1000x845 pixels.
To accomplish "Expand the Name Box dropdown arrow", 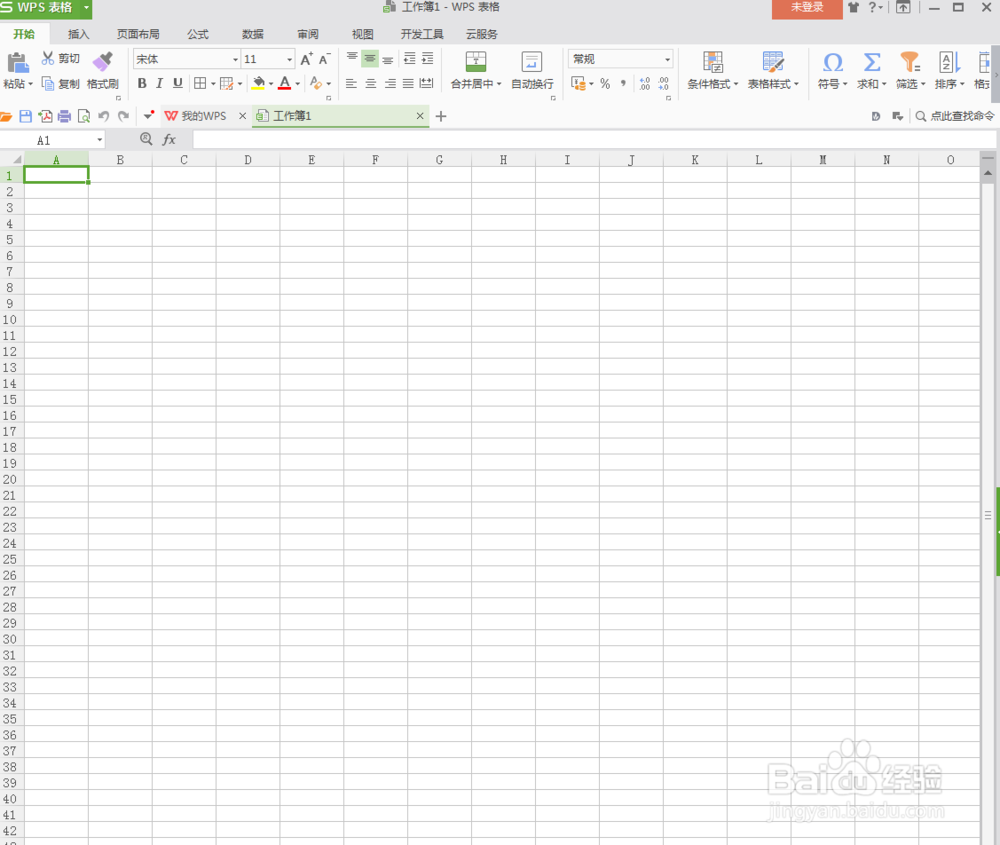I will coord(99,140).
